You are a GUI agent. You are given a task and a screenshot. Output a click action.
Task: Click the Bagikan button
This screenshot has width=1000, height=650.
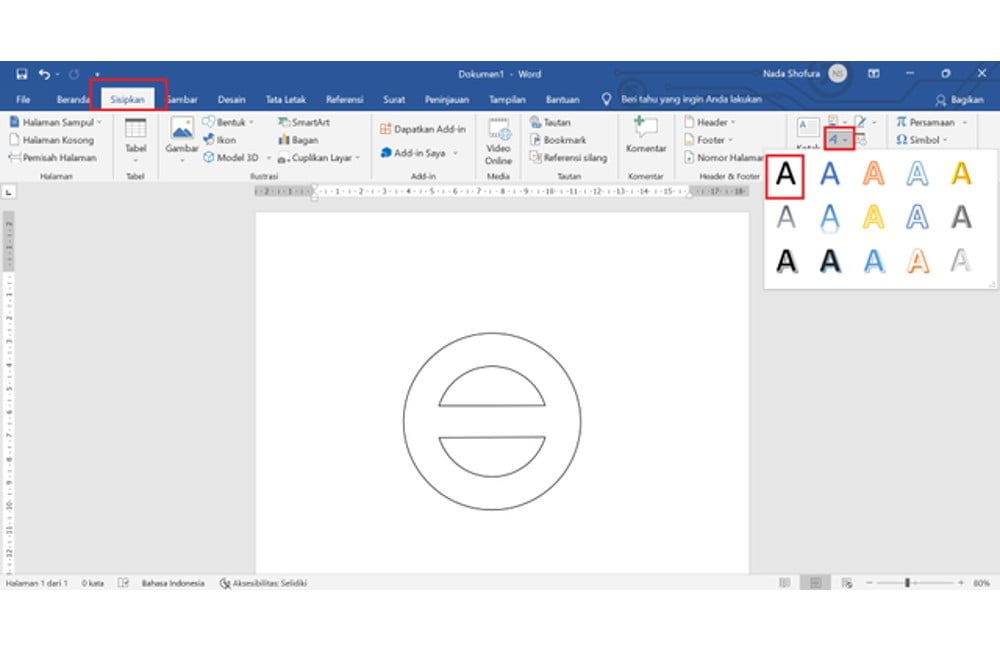(961, 99)
